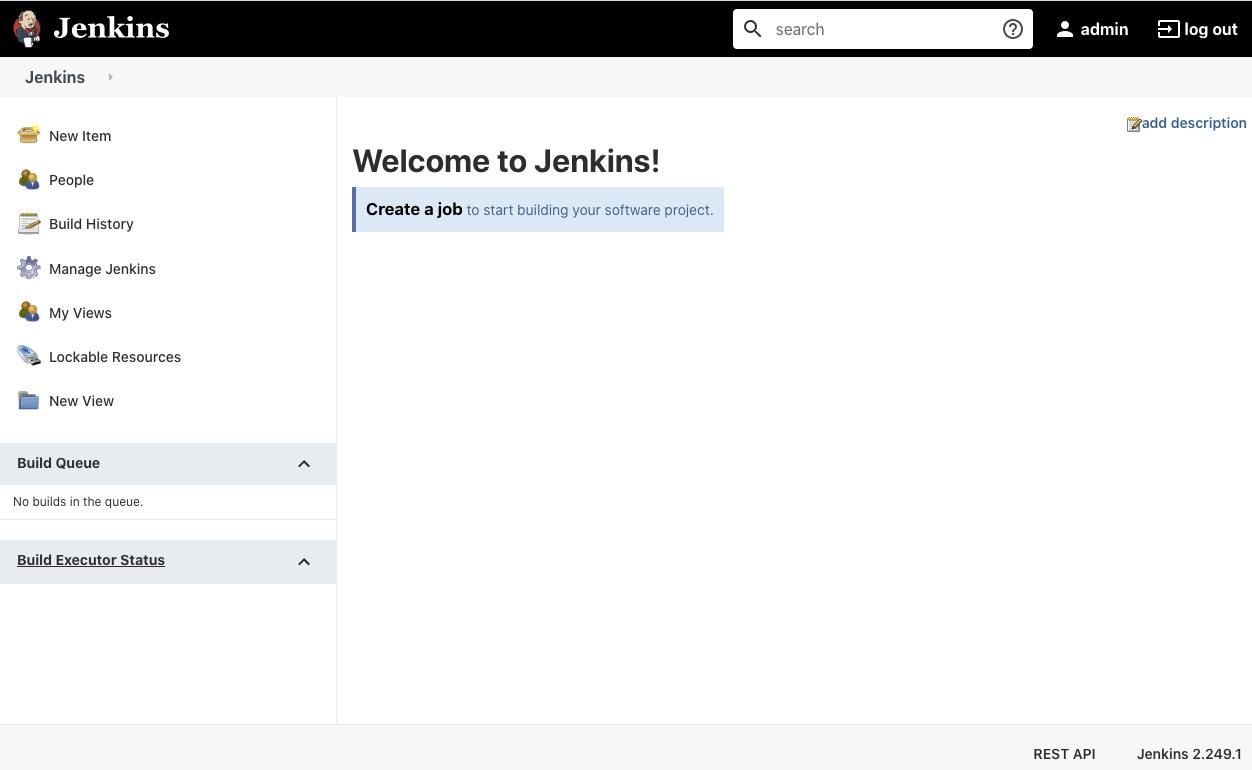Click the My Views icon
This screenshot has width=1252, height=770.
(29, 312)
